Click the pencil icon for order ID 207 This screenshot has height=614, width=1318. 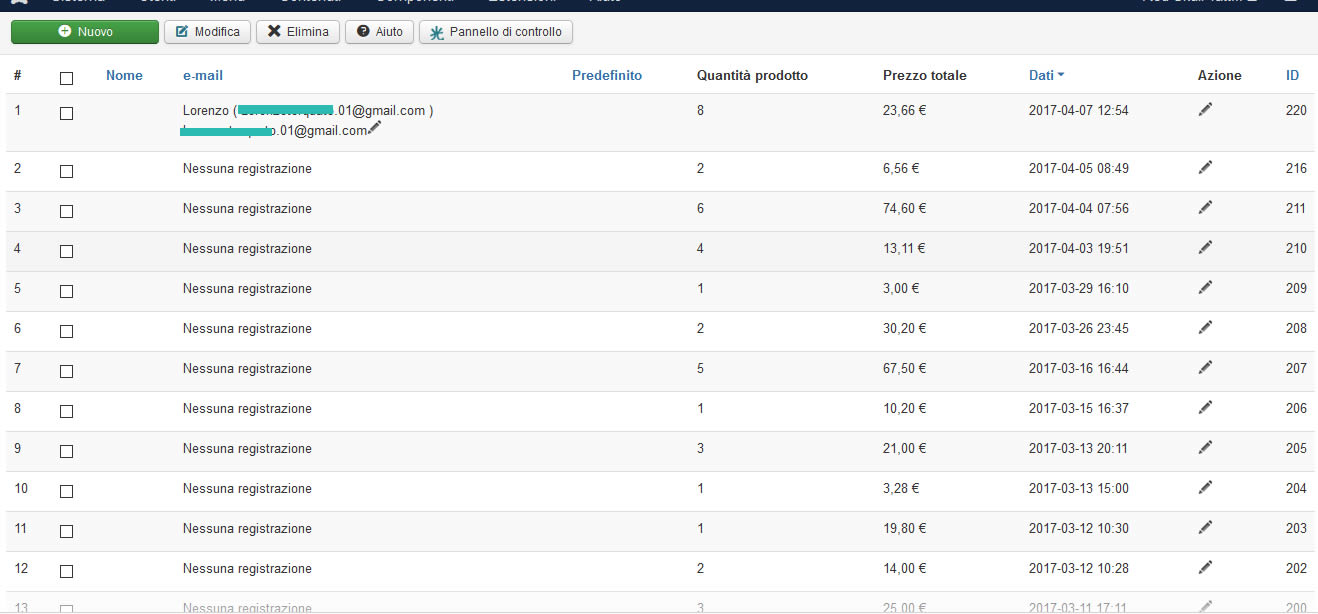click(x=1205, y=368)
